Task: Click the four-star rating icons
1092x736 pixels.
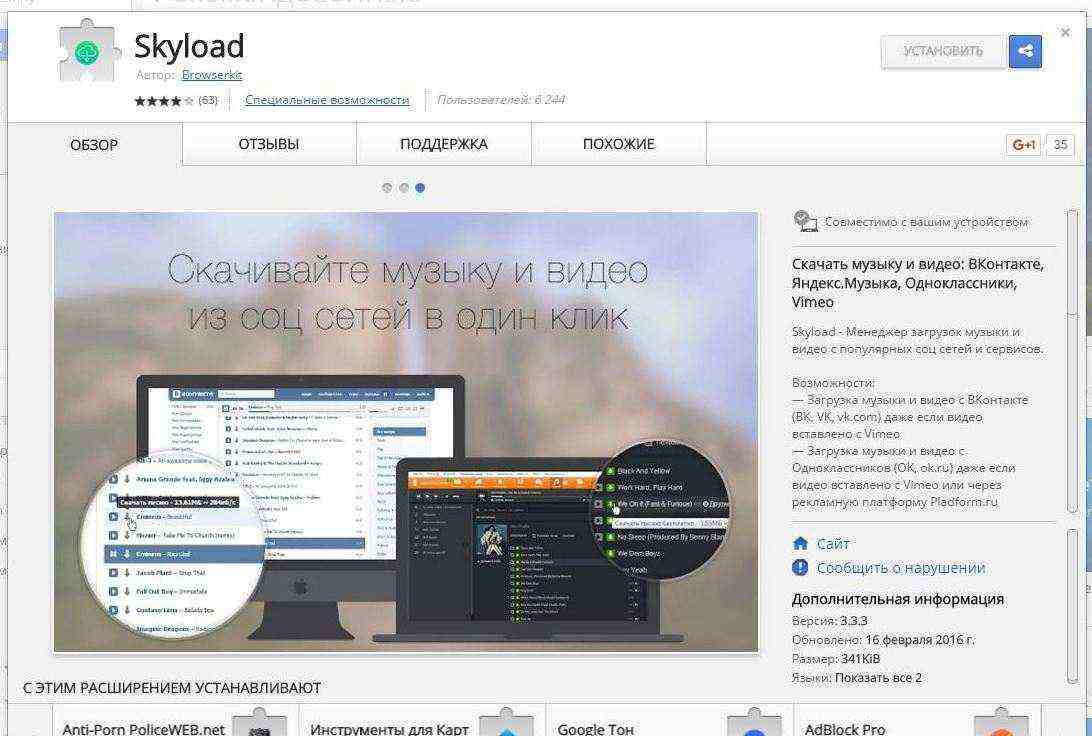Action: [164, 101]
